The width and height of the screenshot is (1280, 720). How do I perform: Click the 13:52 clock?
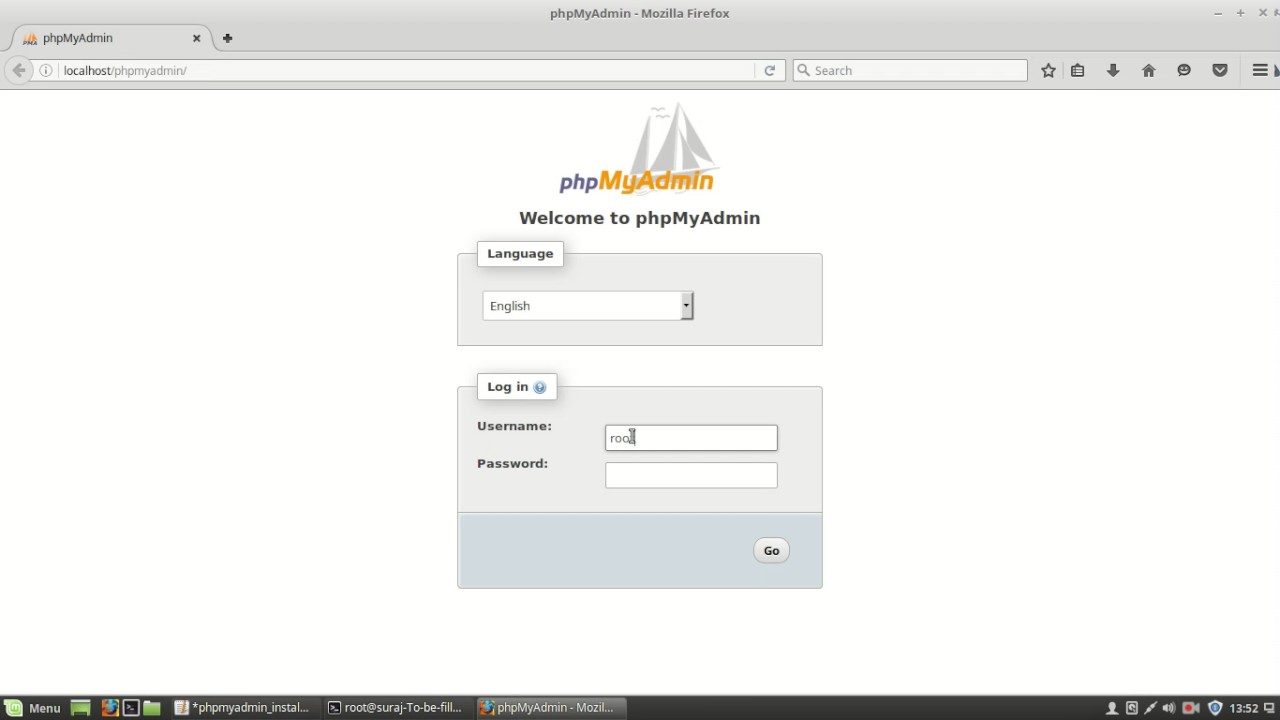(1244, 708)
